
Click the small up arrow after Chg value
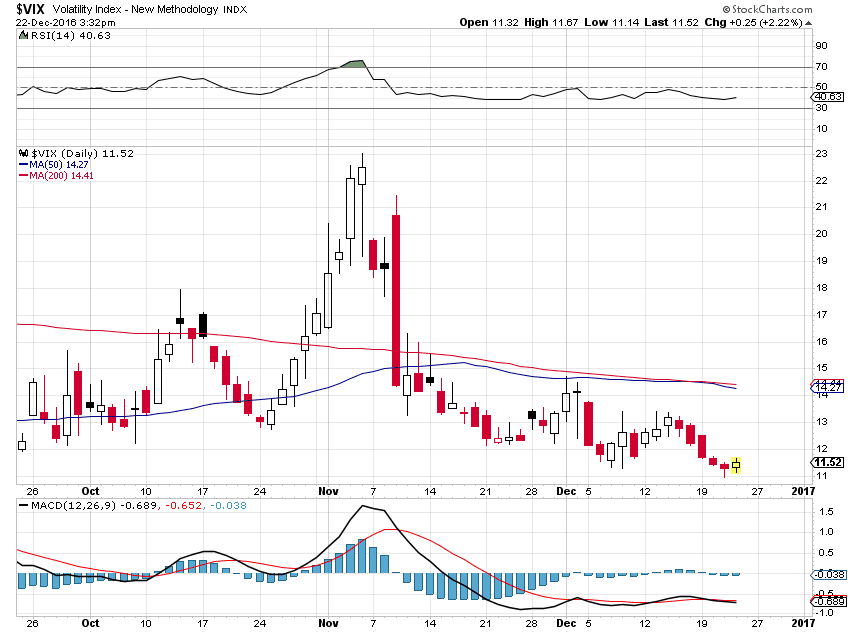tap(808, 23)
